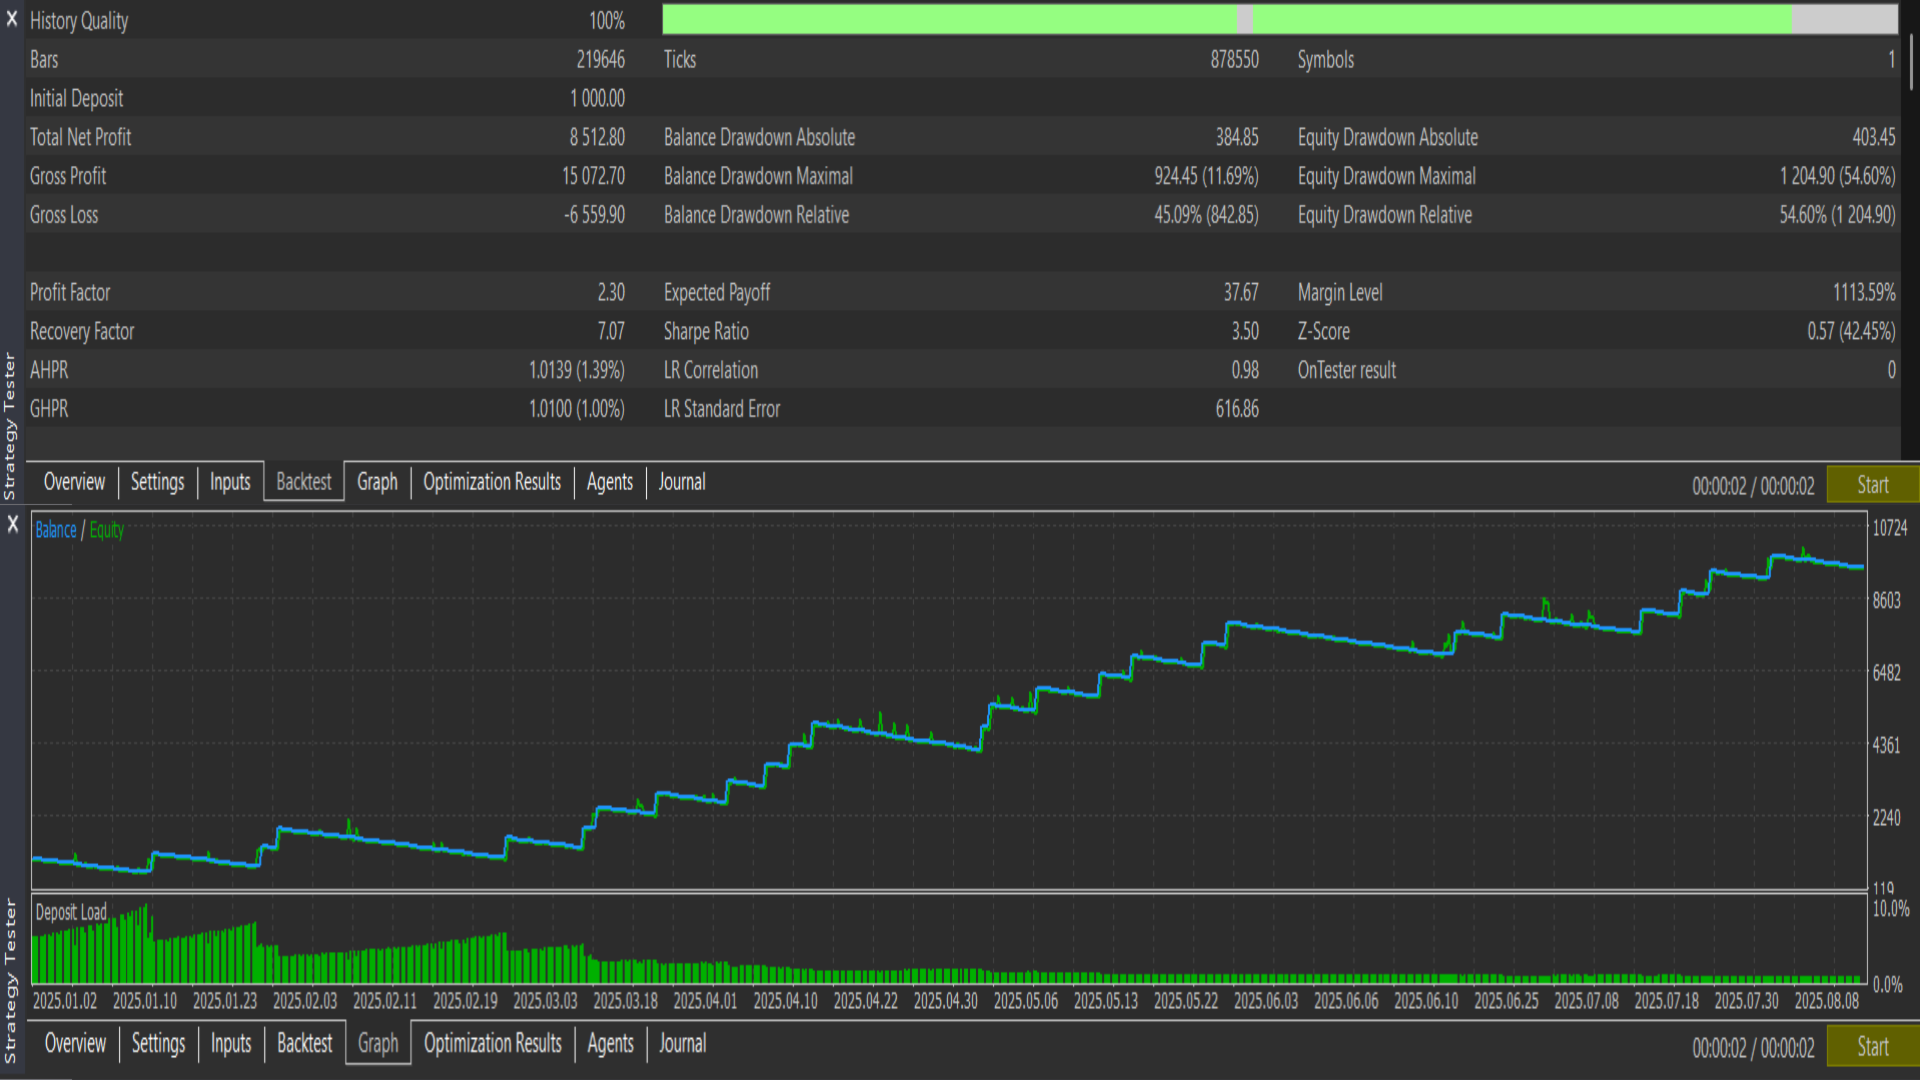The image size is (1920, 1080).
Task: Select the Gross Loss value -6 559.90
Action: [594, 215]
